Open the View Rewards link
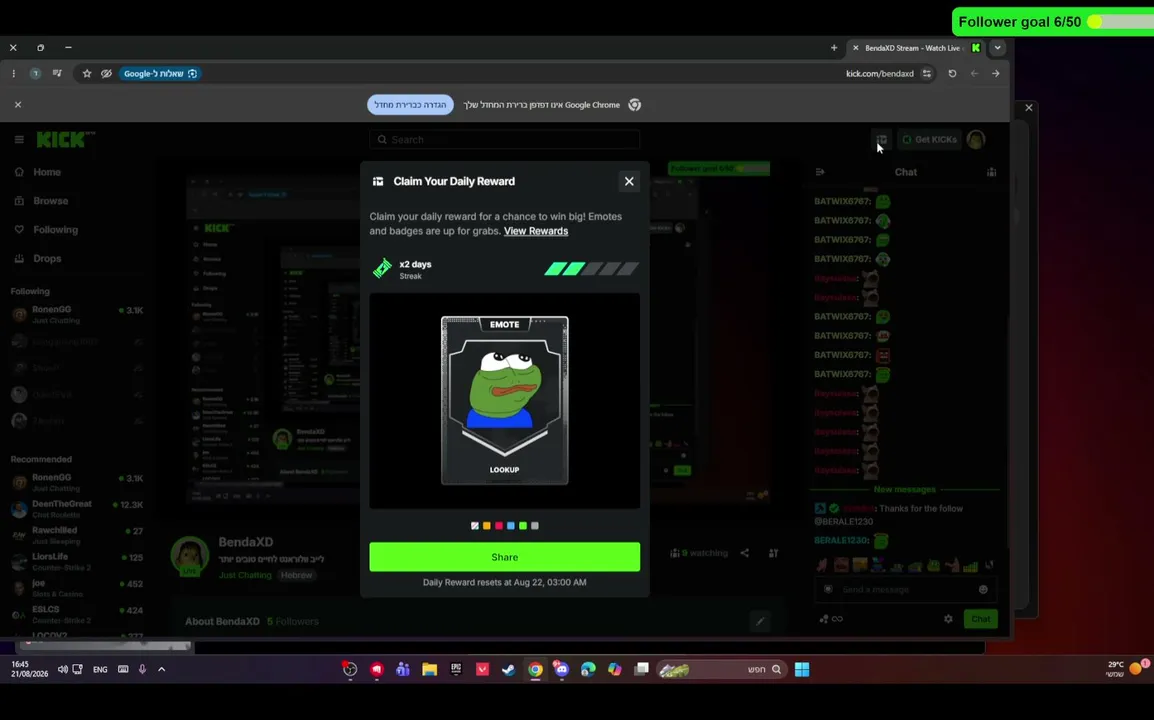The image size is (1154, 720). [536, 231]
